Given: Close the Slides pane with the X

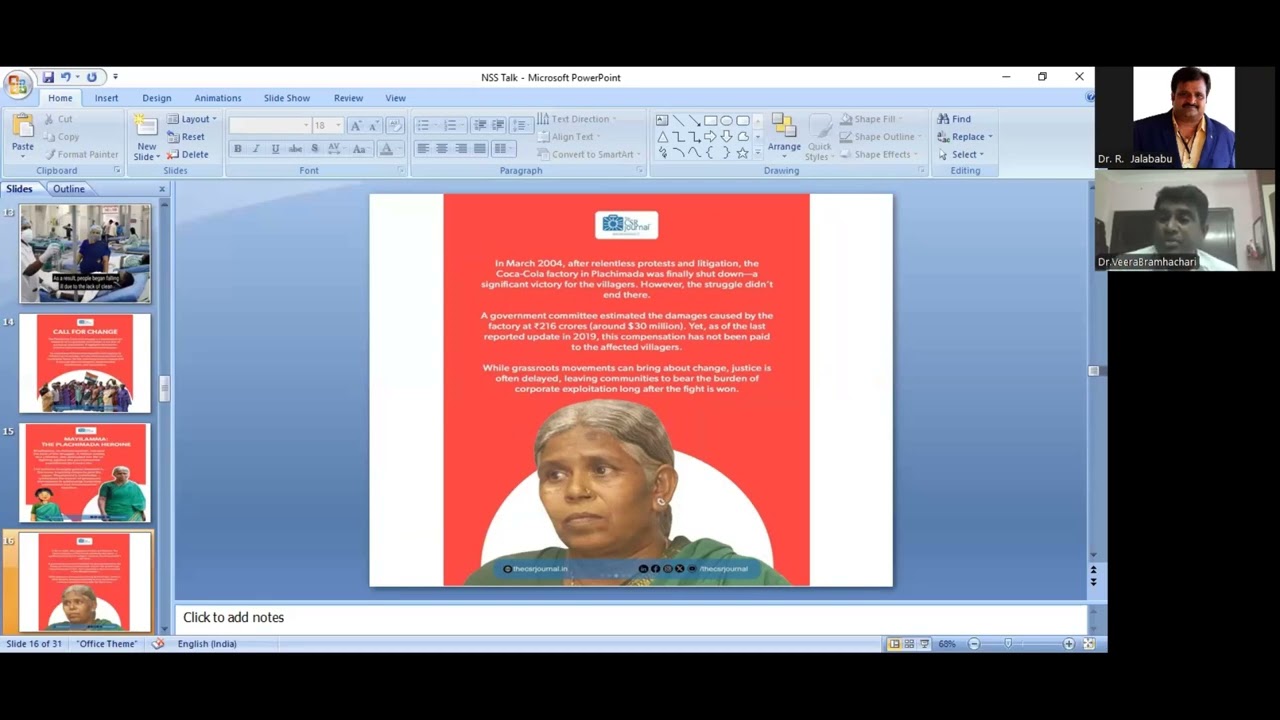Looking at the screenshot, I should point(162,189).
